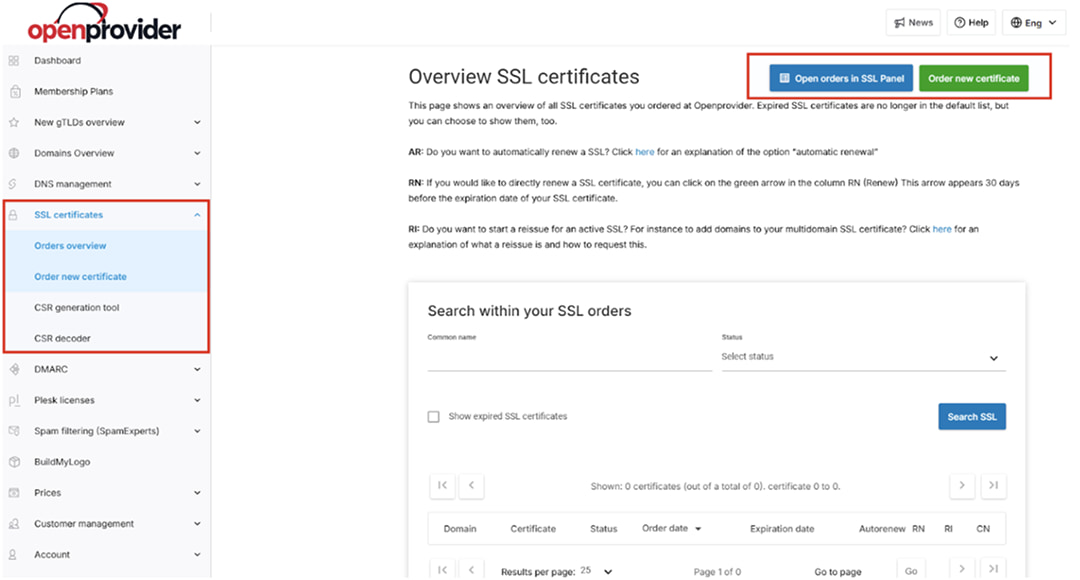Expand DNS management menu chevron
The width and height of the screenshot is (1080, 580).
click(197, 184)
